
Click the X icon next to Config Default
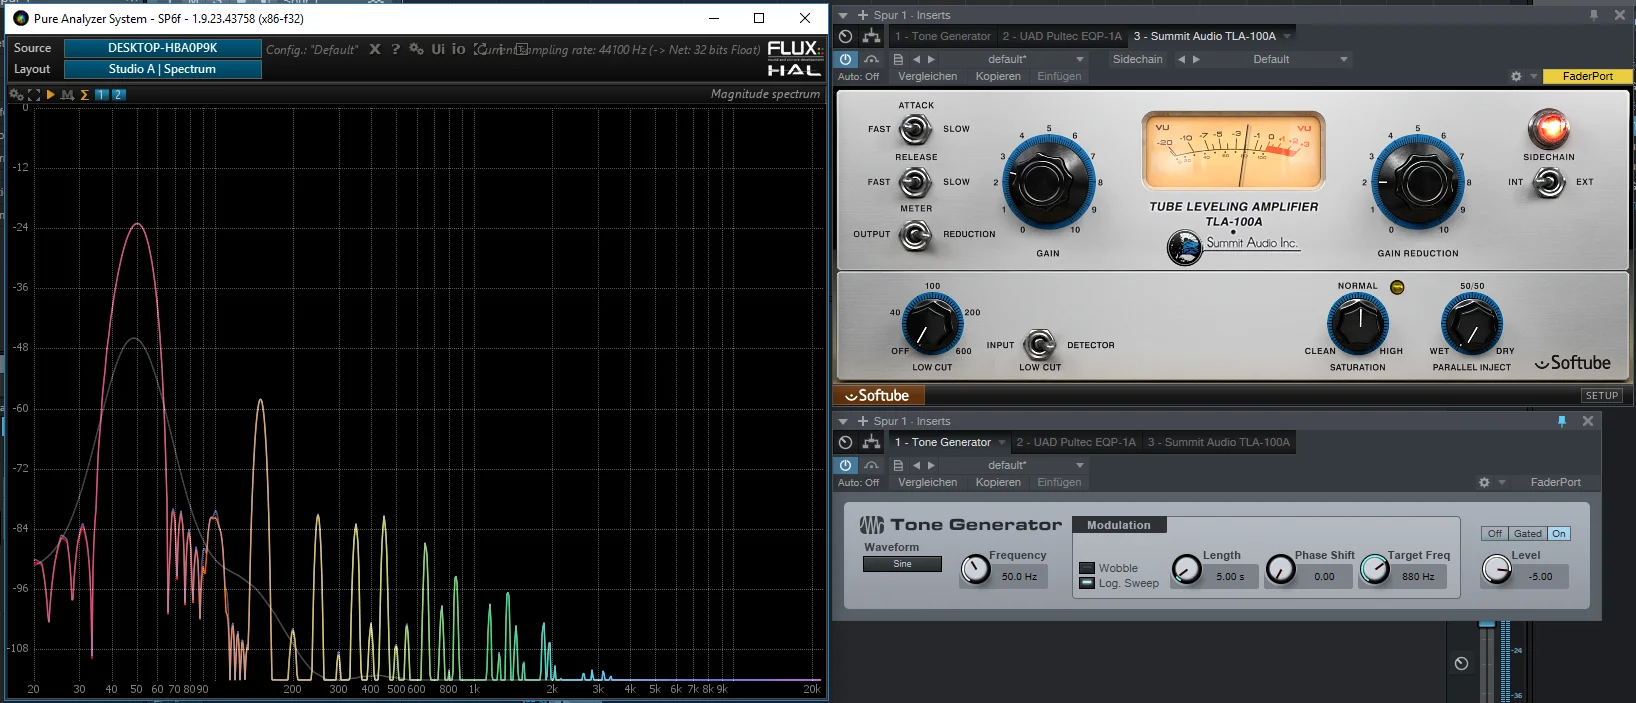point(375,49)
